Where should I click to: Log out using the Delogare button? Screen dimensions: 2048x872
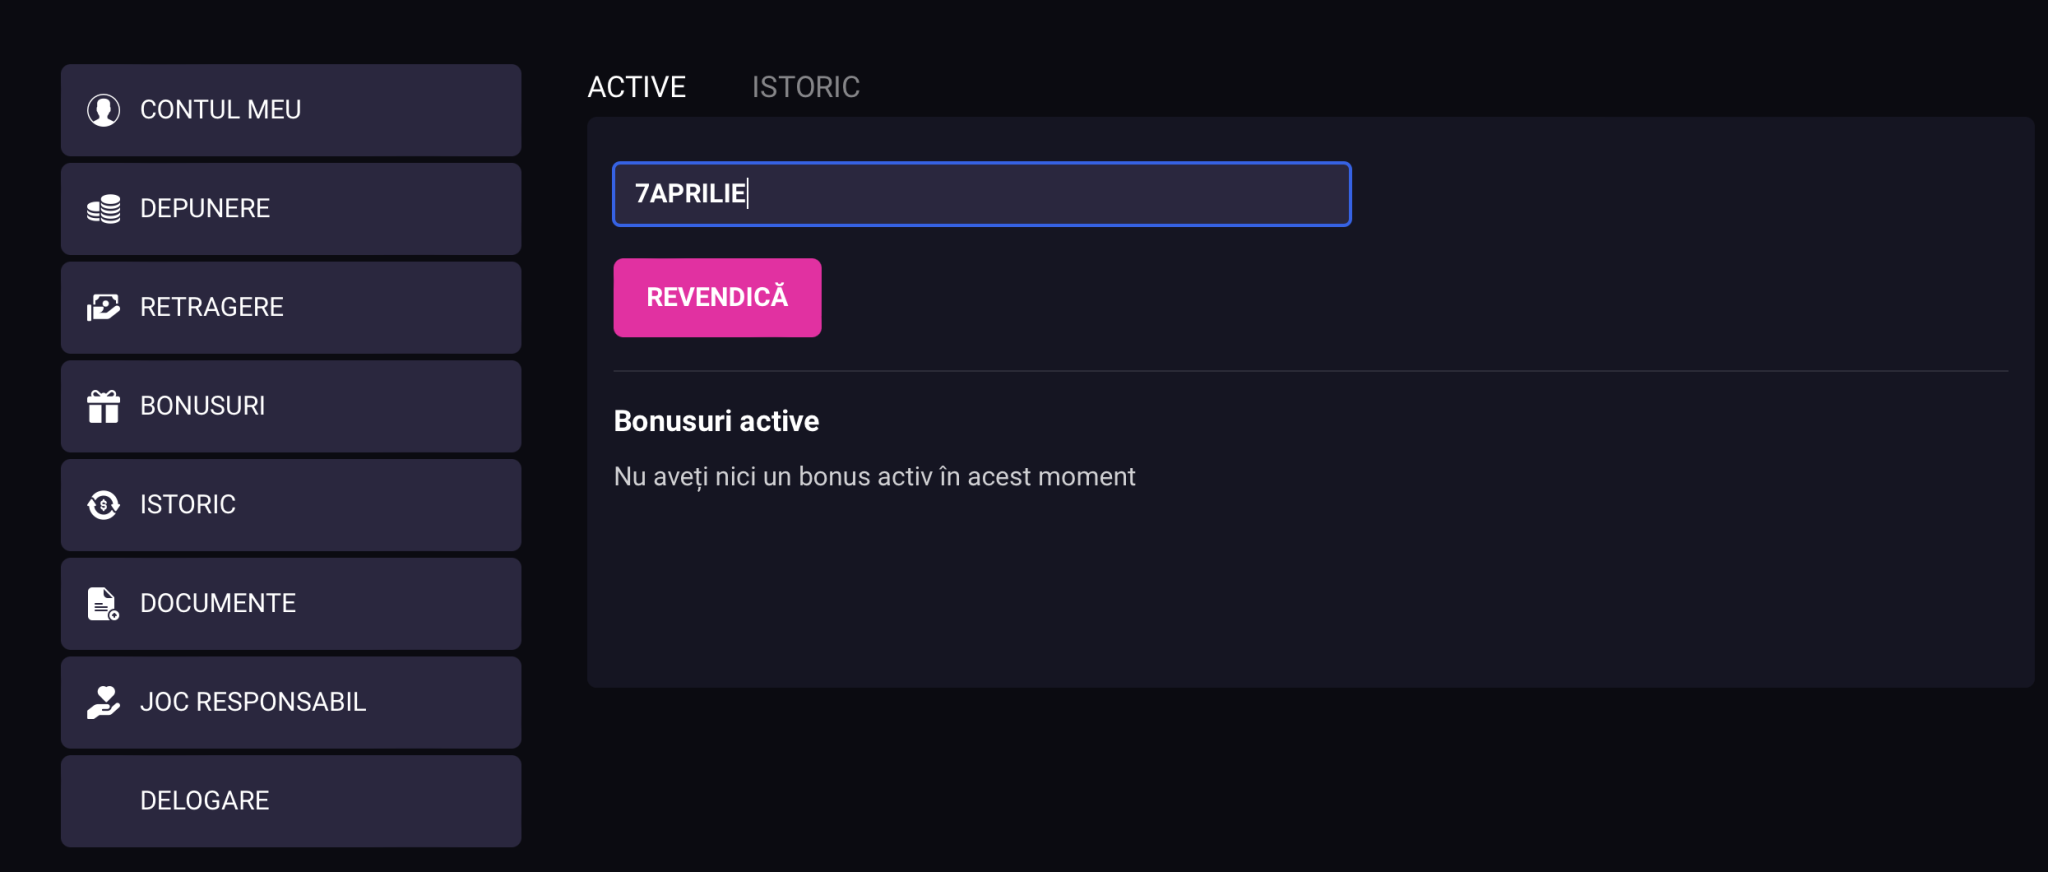(x=291, y=801)
